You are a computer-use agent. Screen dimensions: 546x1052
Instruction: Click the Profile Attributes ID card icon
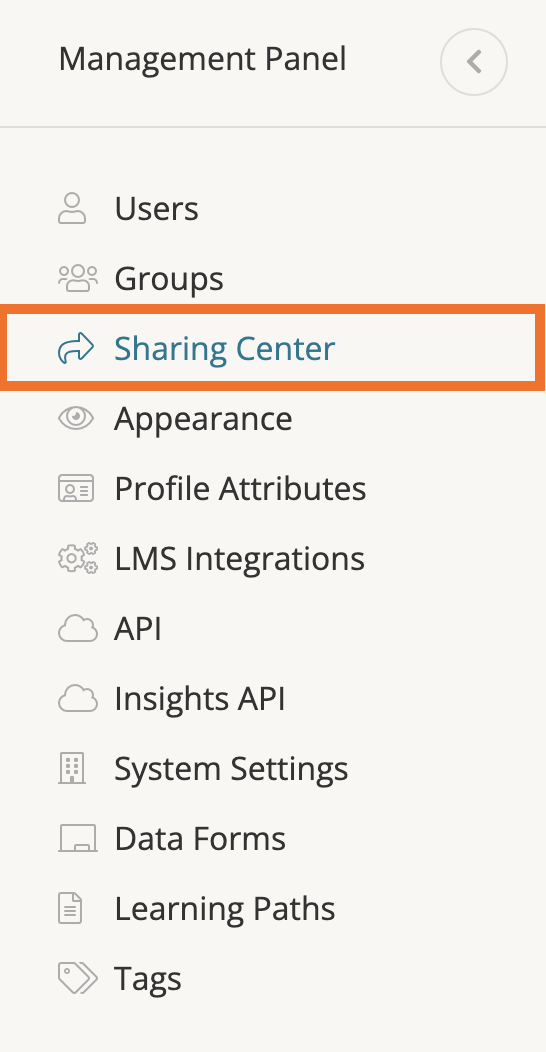pos(76,488)
